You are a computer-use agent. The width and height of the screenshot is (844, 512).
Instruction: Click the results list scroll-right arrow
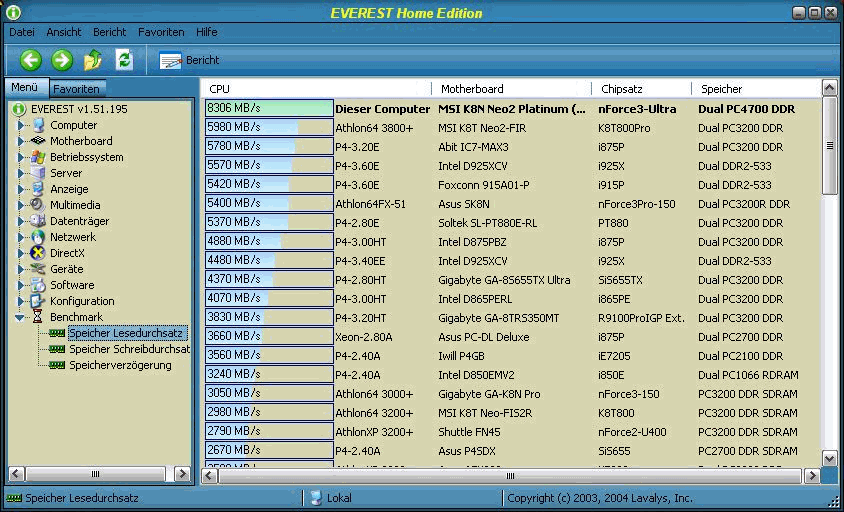[x=812, y=476]
